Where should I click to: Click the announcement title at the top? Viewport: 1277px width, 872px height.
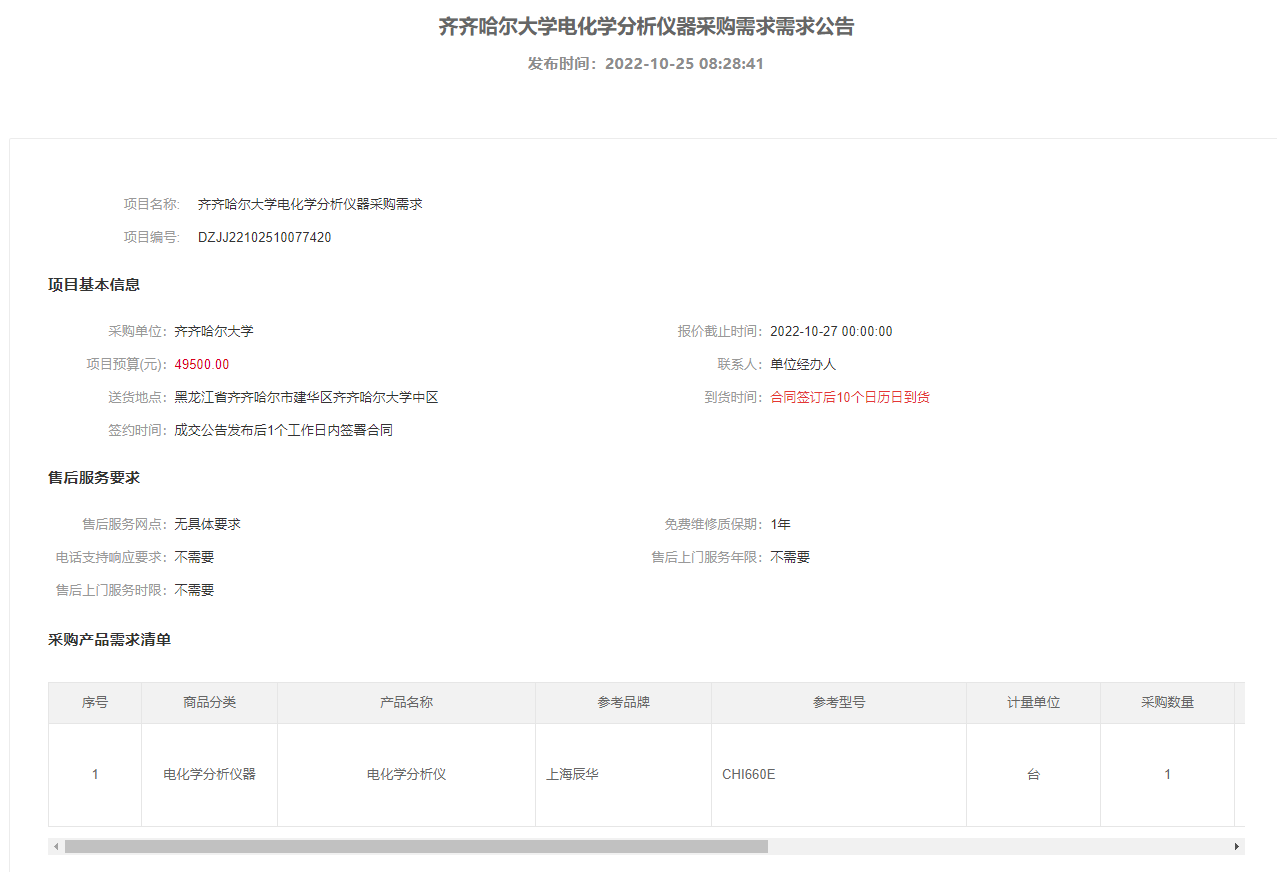[646, 27]
